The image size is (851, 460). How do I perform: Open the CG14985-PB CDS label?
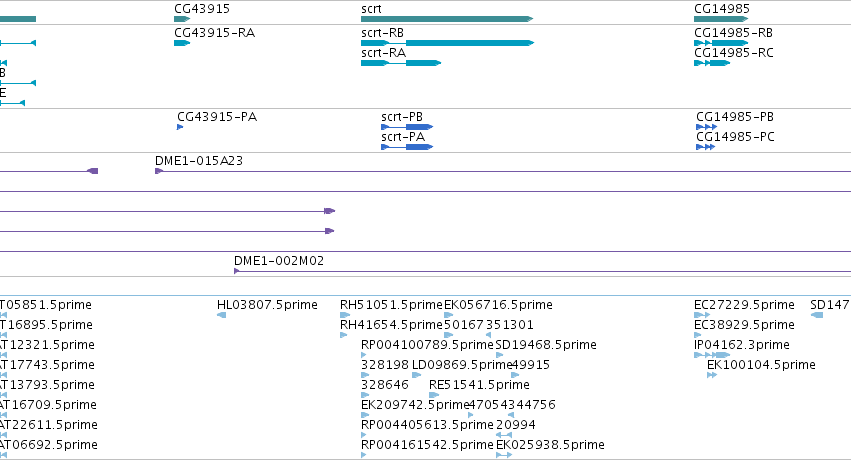pyautogui.click(x=735, y=117)
